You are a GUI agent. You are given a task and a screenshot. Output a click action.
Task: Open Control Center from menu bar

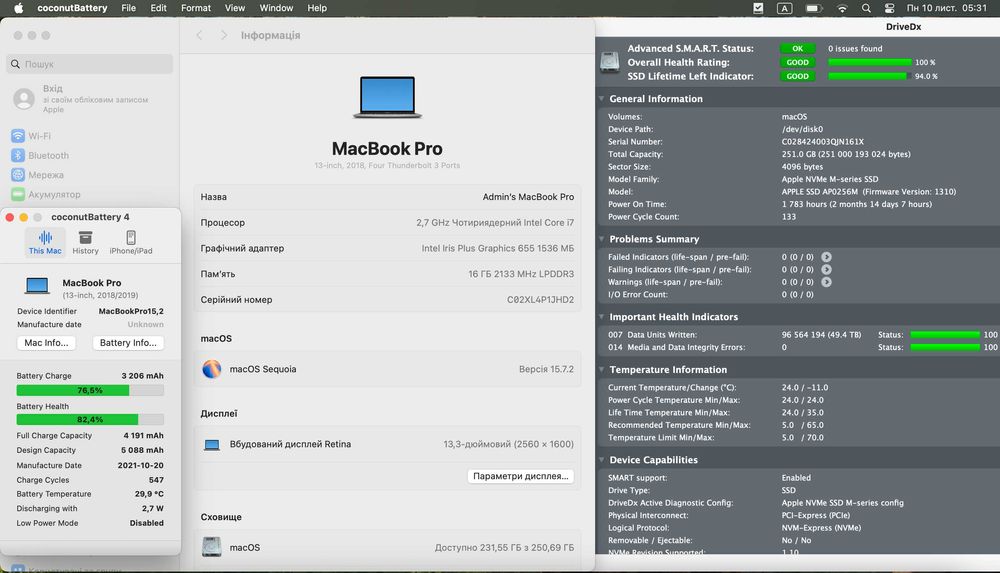pyautogui.click(x=890, y=8)
